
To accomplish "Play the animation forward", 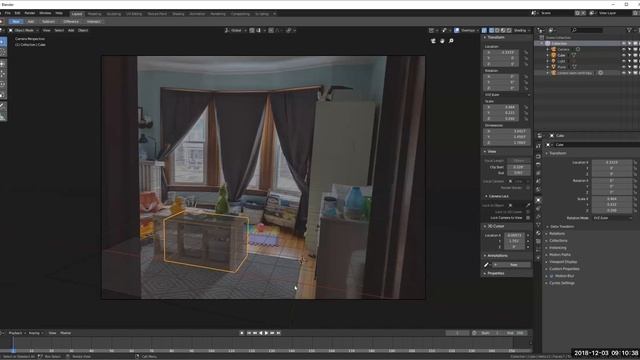I will 267,333.
